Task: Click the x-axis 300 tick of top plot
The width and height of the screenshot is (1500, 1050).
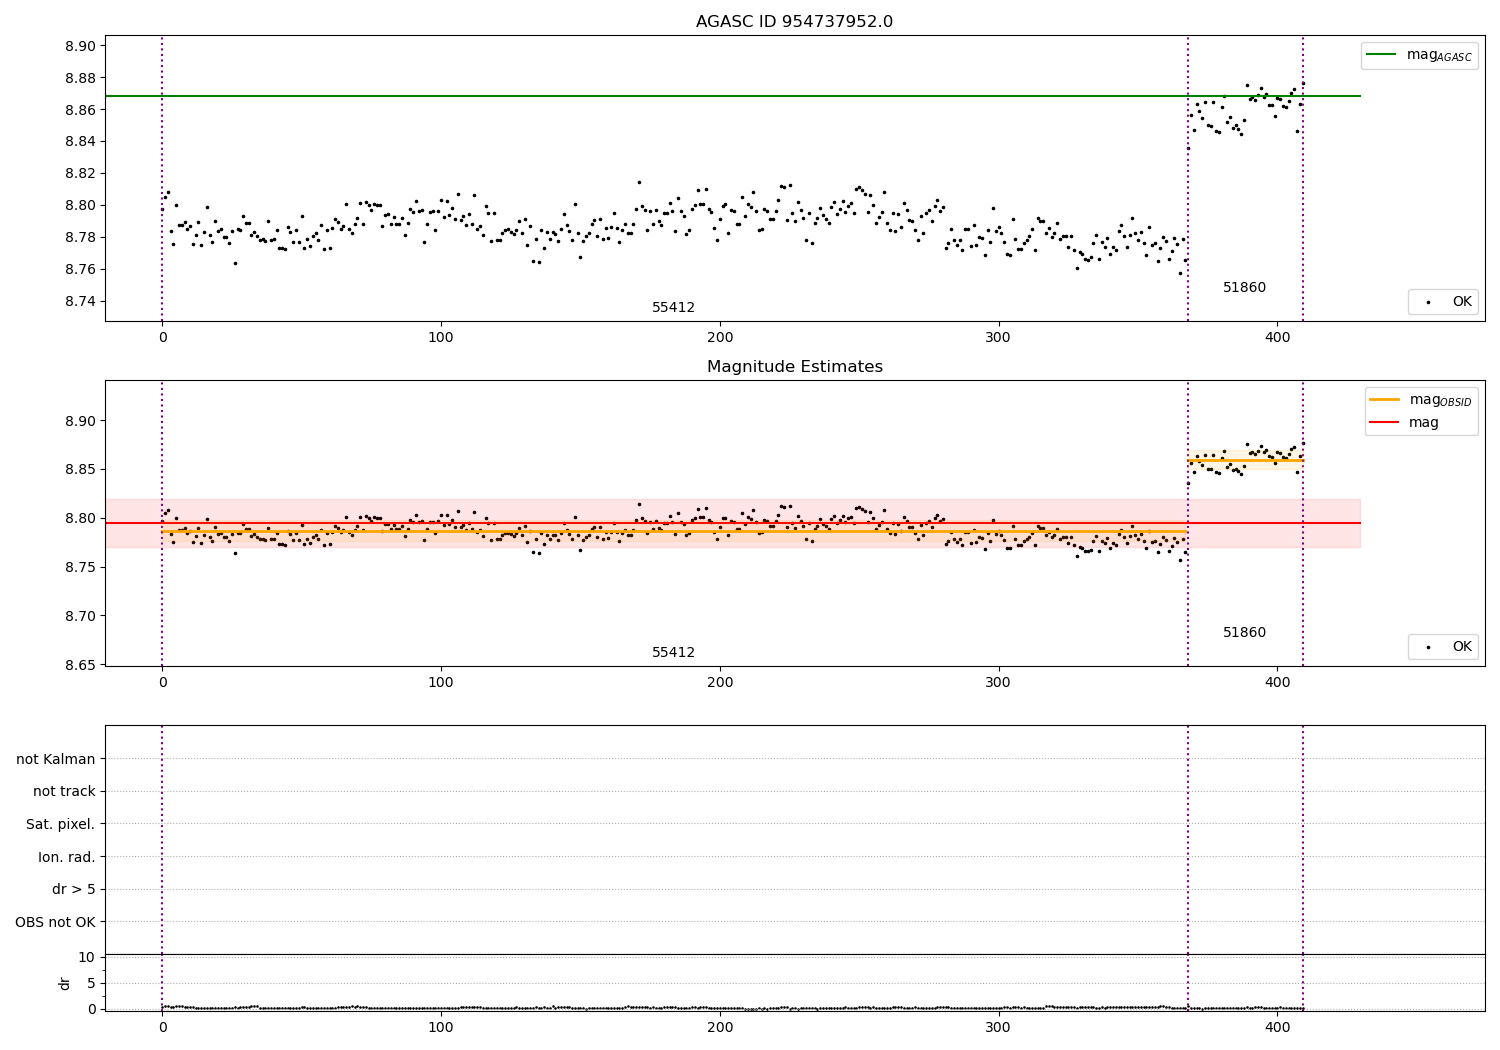Action: [x=998, y=338]
